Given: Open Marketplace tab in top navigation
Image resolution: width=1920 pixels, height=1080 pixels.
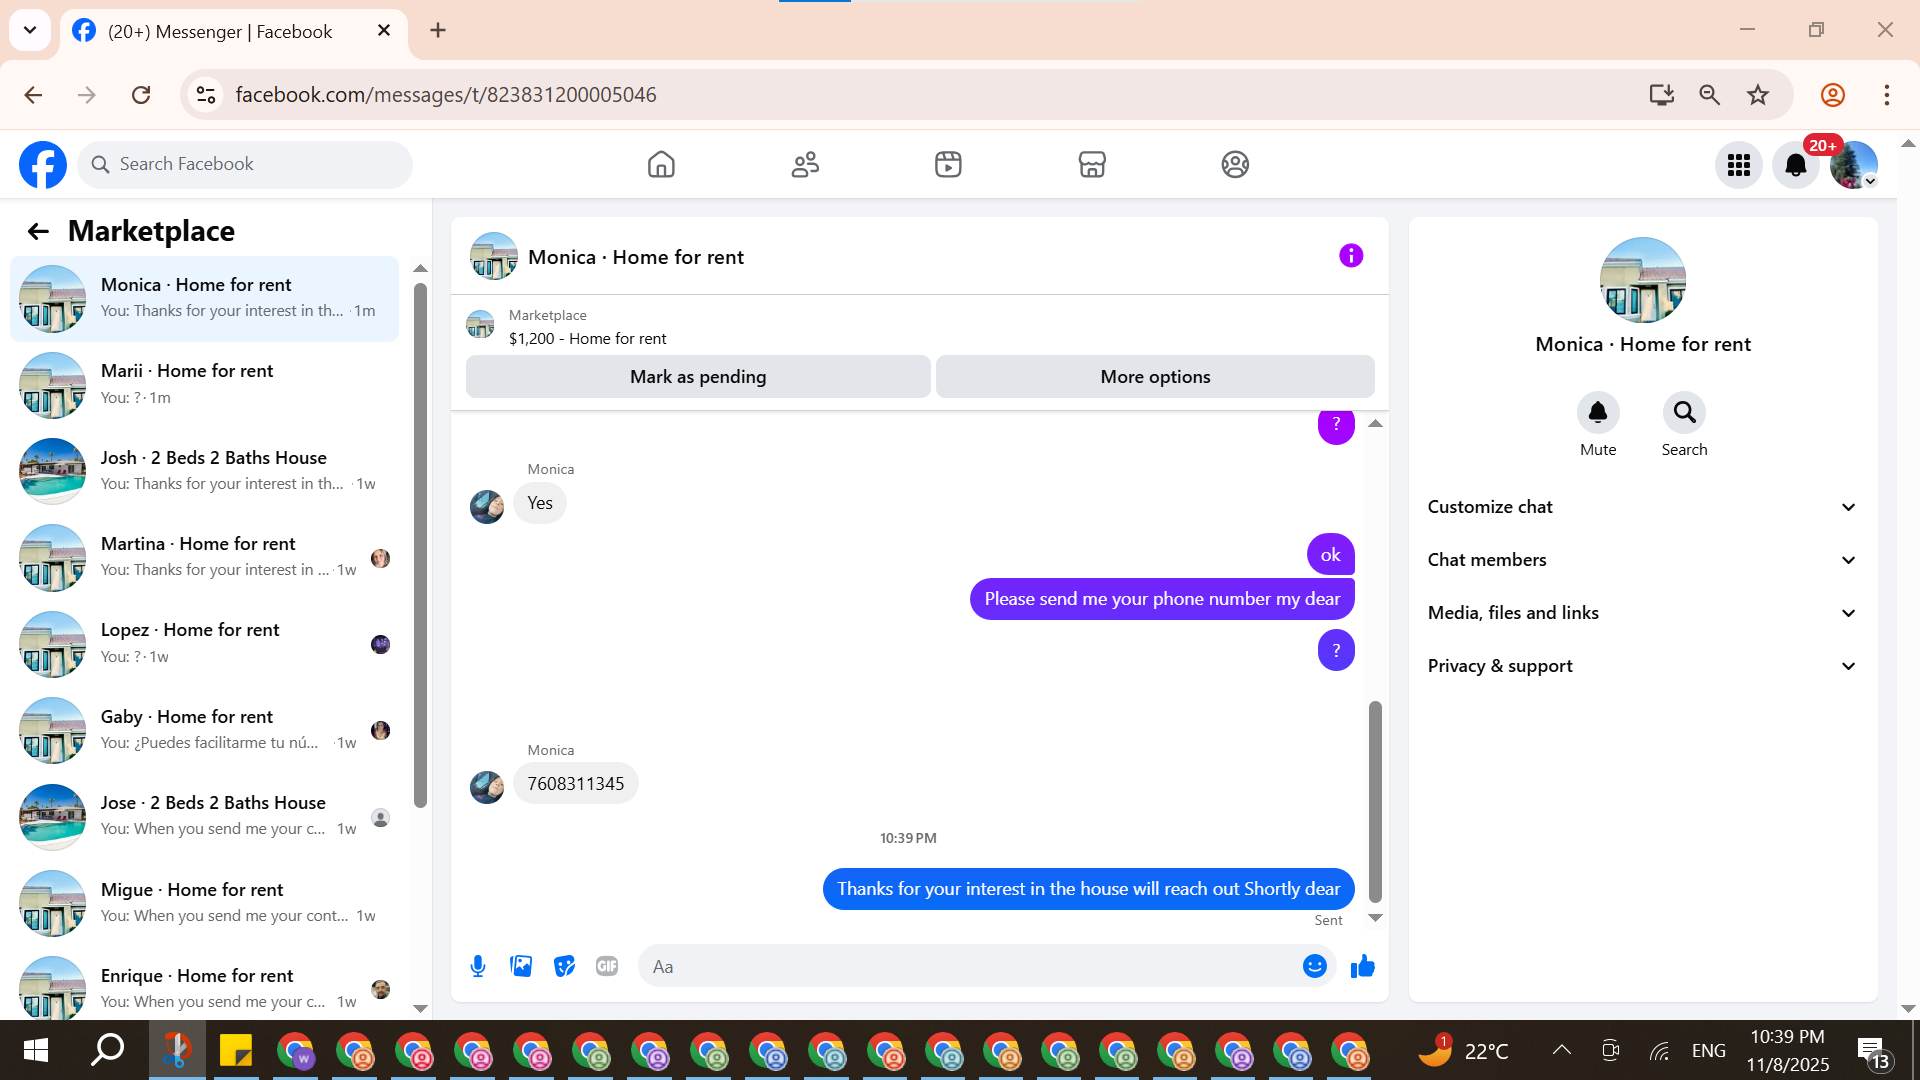Looking at the screenshot, I should pyautogui.click(x=1092, y=165).
